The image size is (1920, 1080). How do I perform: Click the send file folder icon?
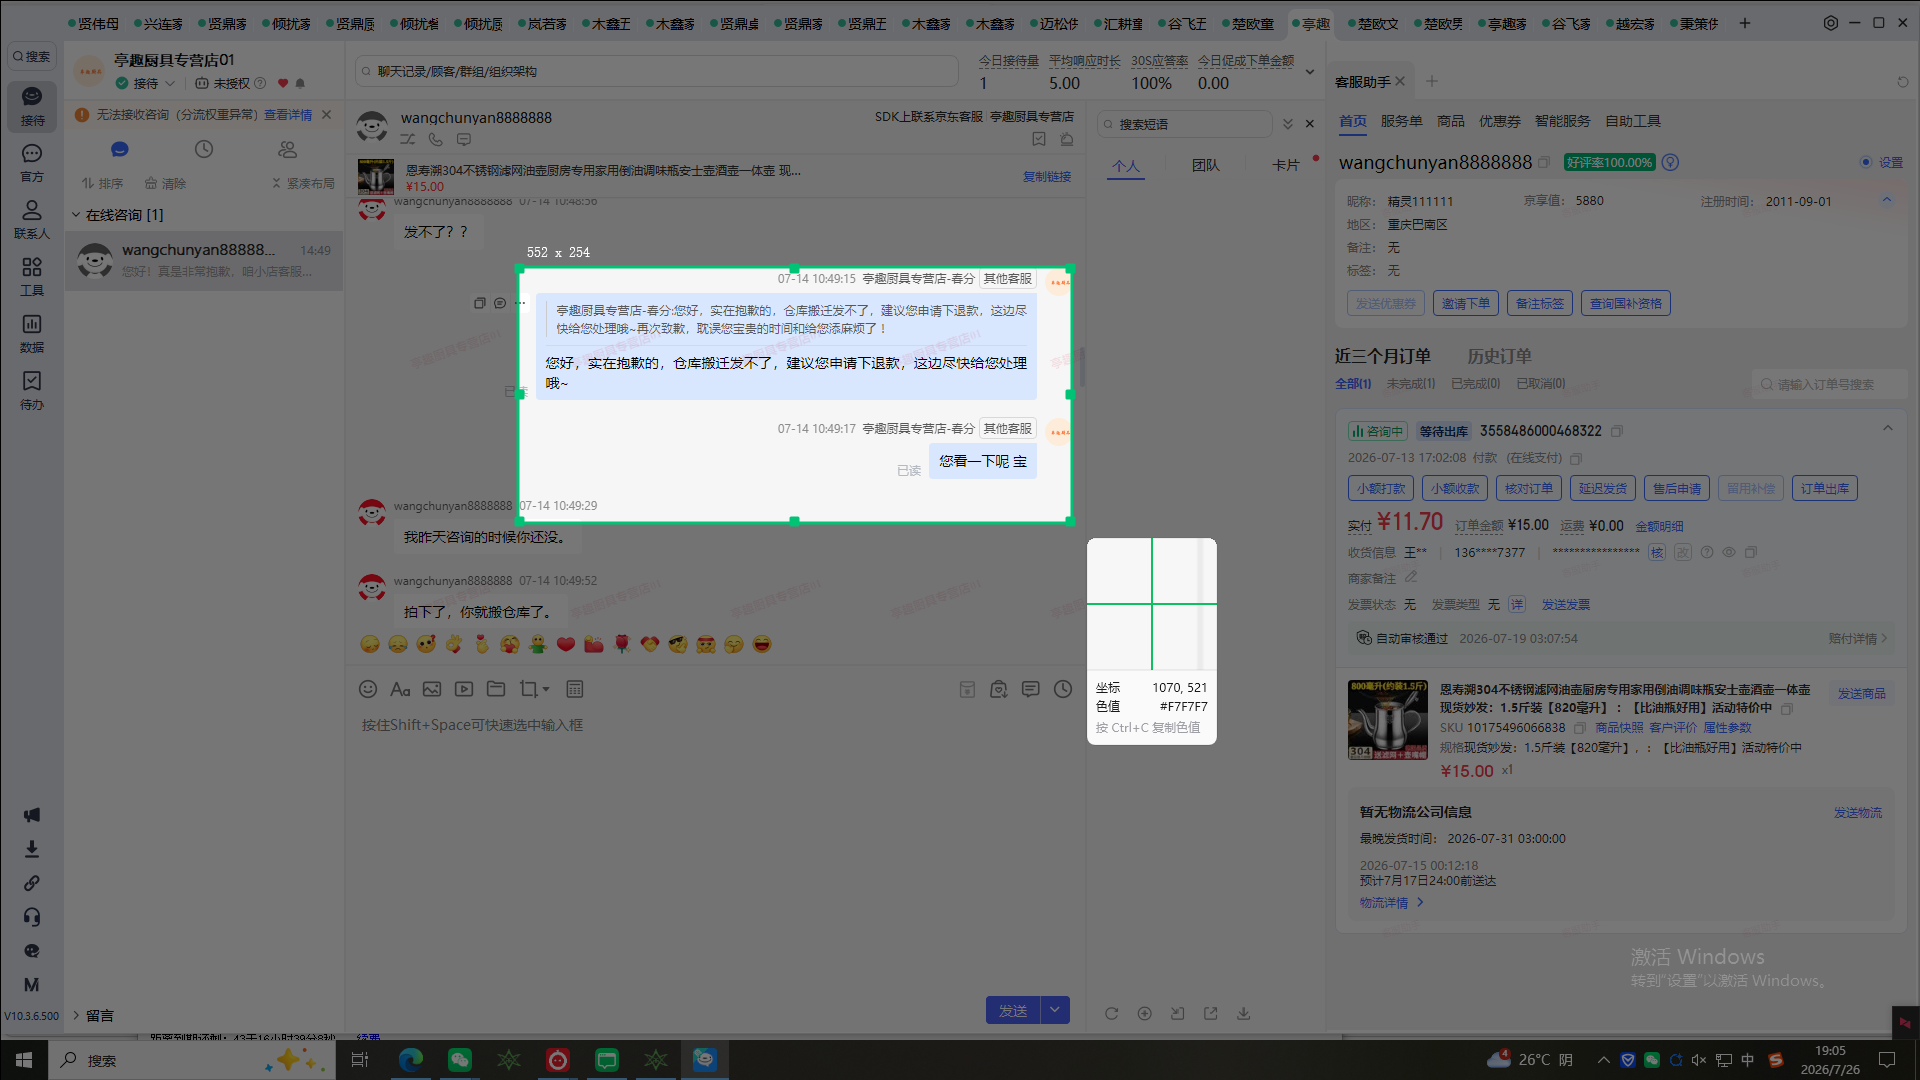point(496,689)
